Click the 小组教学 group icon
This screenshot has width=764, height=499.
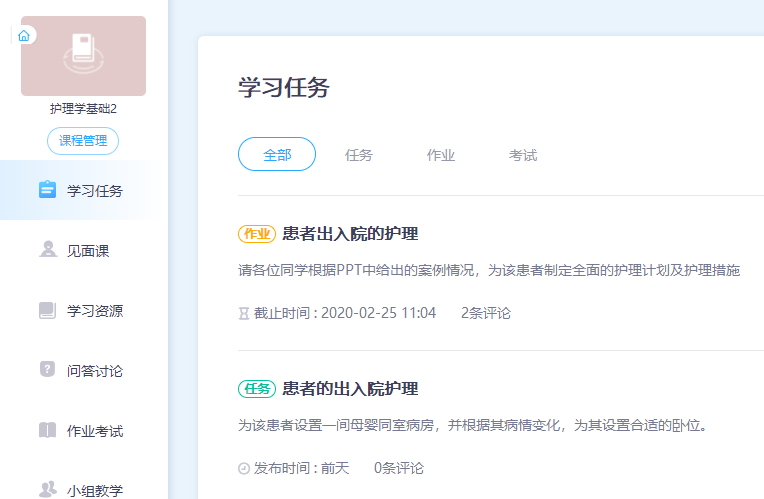(47, 489)
